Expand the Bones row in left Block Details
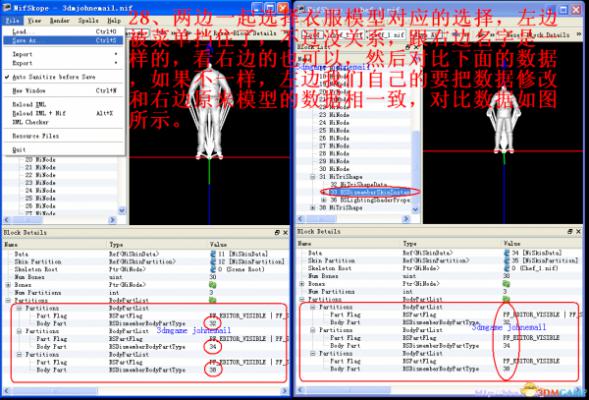This screenshot has height=400, width=589. (x=8, y=285)
